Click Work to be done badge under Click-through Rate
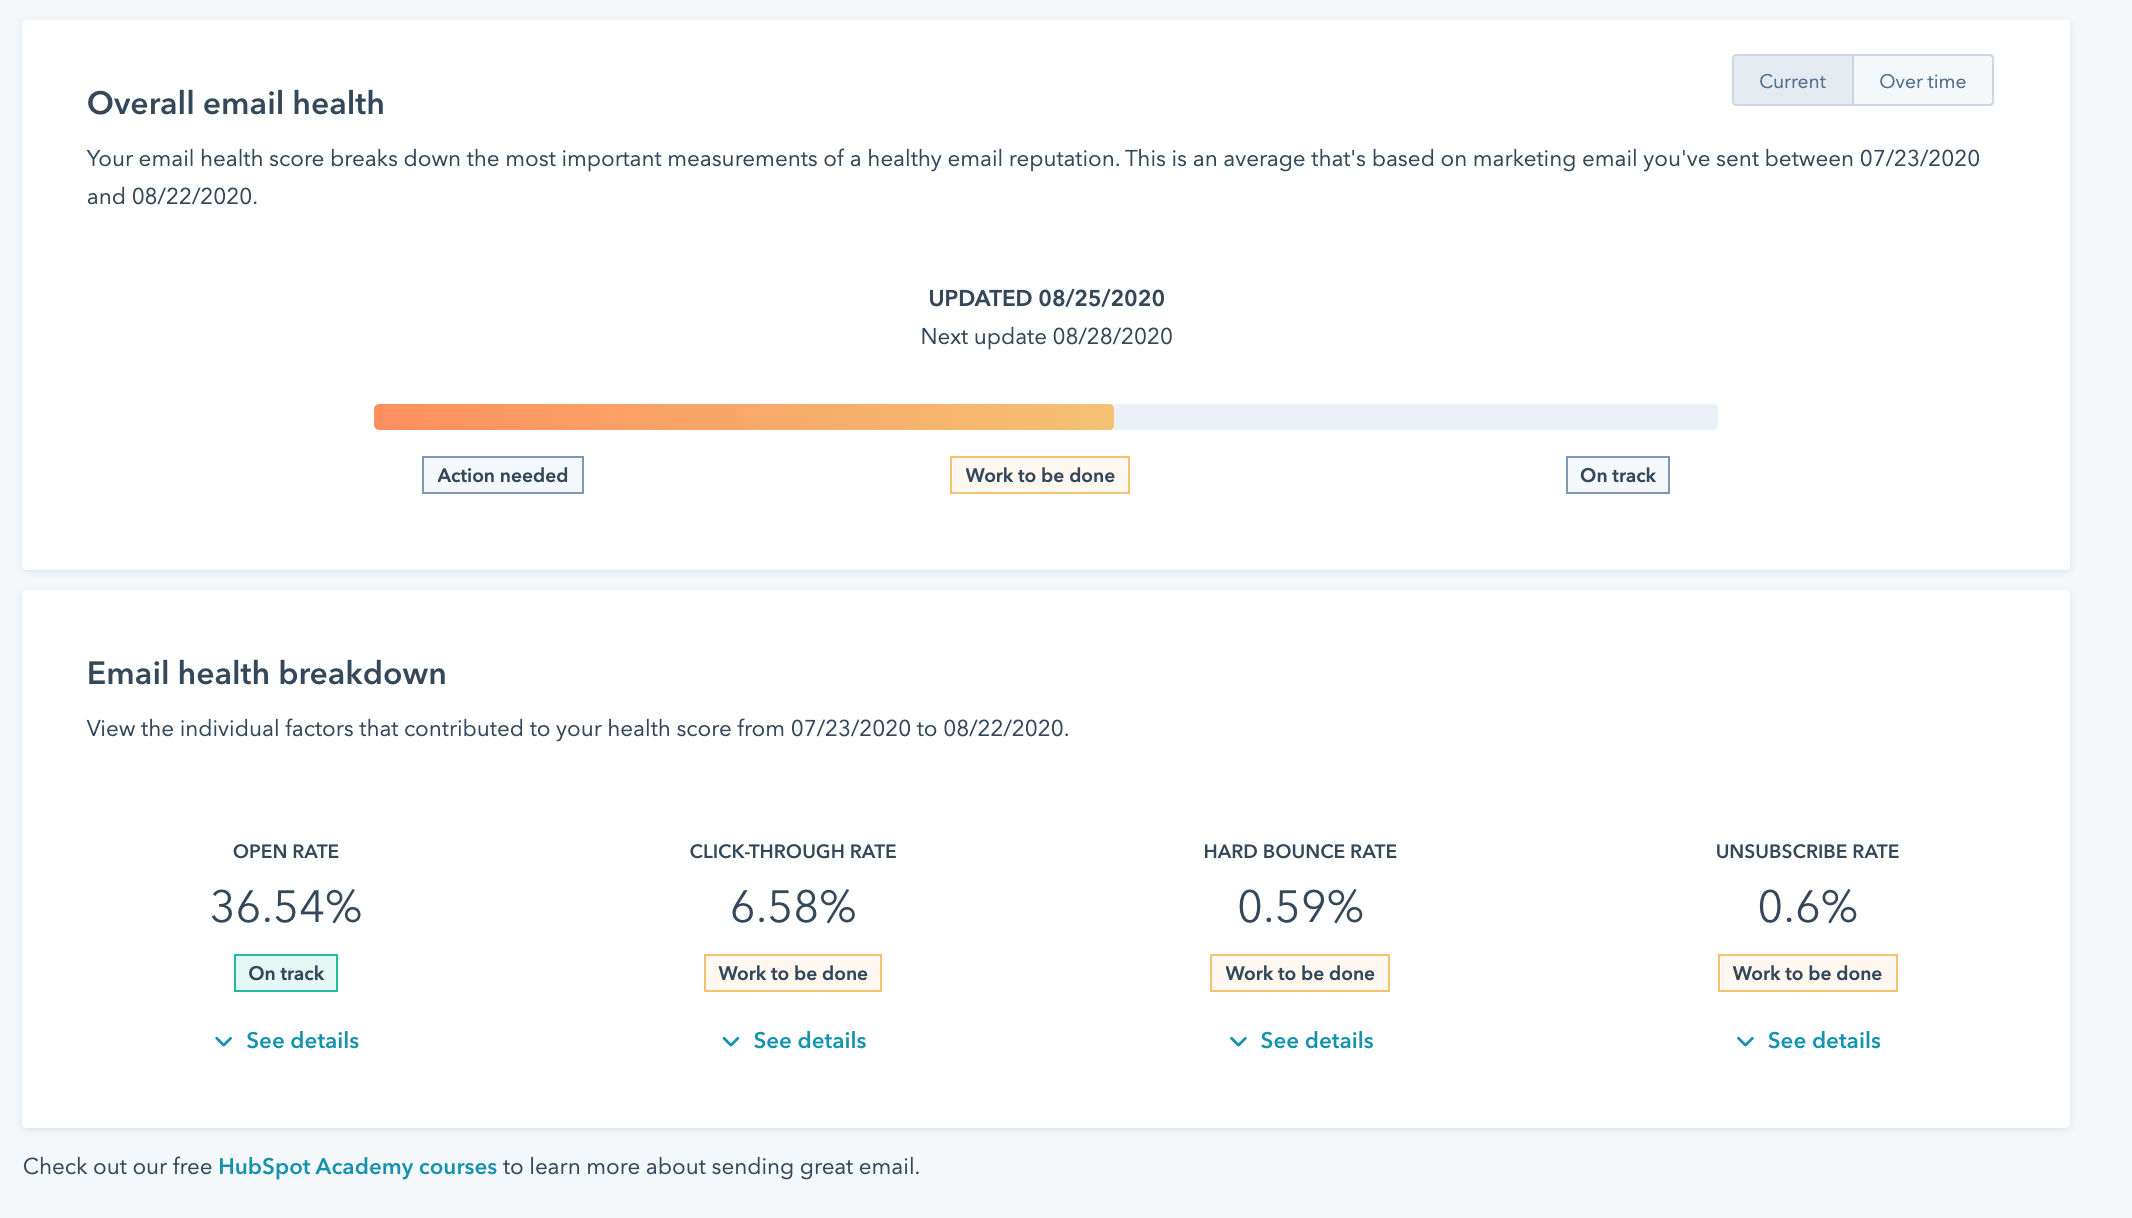Screen dimensions: 2132x1218 pos(793,973)
